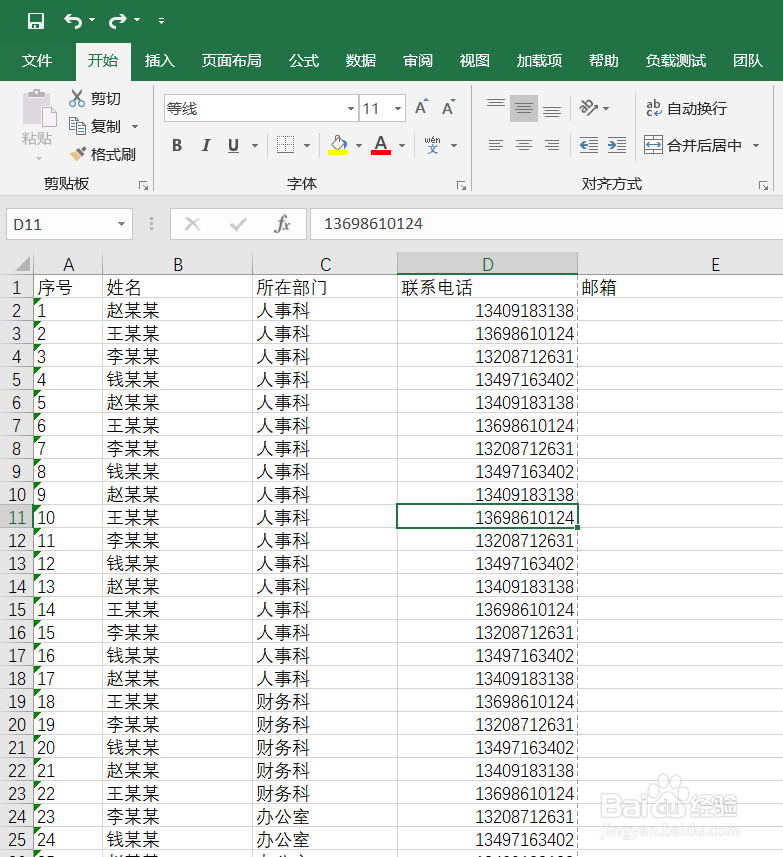783x857 pixels.
Task: Click 合并后居中 merge and center
Action: [x=692, y=145]
